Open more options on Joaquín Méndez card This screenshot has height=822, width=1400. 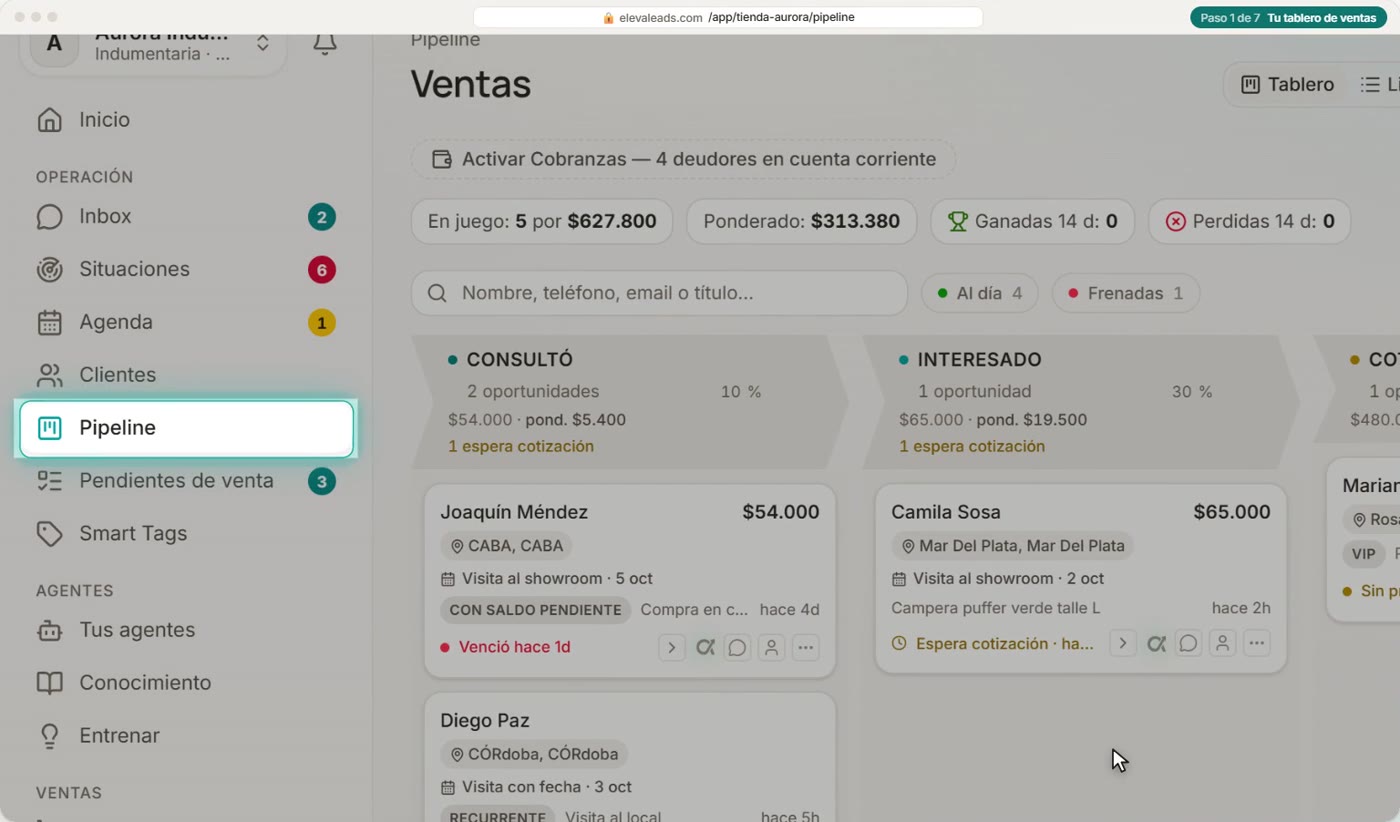coord(805,648)
